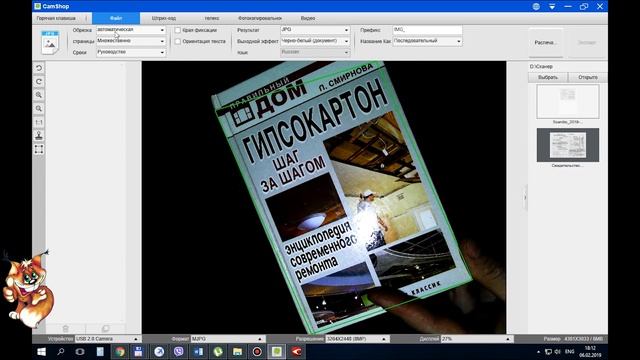640x360 pixels.
Task: Open the Устройство USB 2.0 Camera dropdown
Action: pyautogui.click(x=107, y=339)
